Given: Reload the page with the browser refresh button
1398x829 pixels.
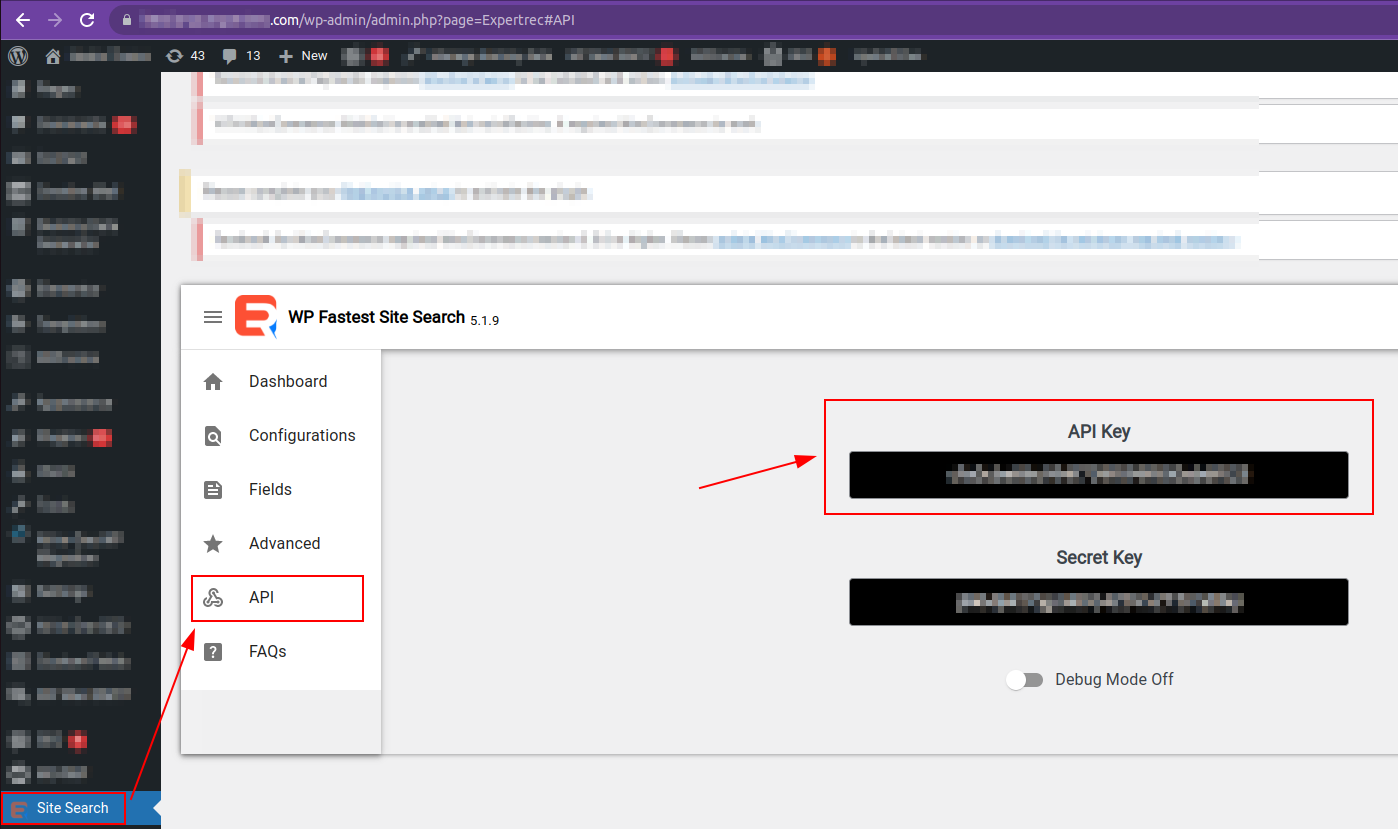Looking at the screenshot, I should point(88,19).
